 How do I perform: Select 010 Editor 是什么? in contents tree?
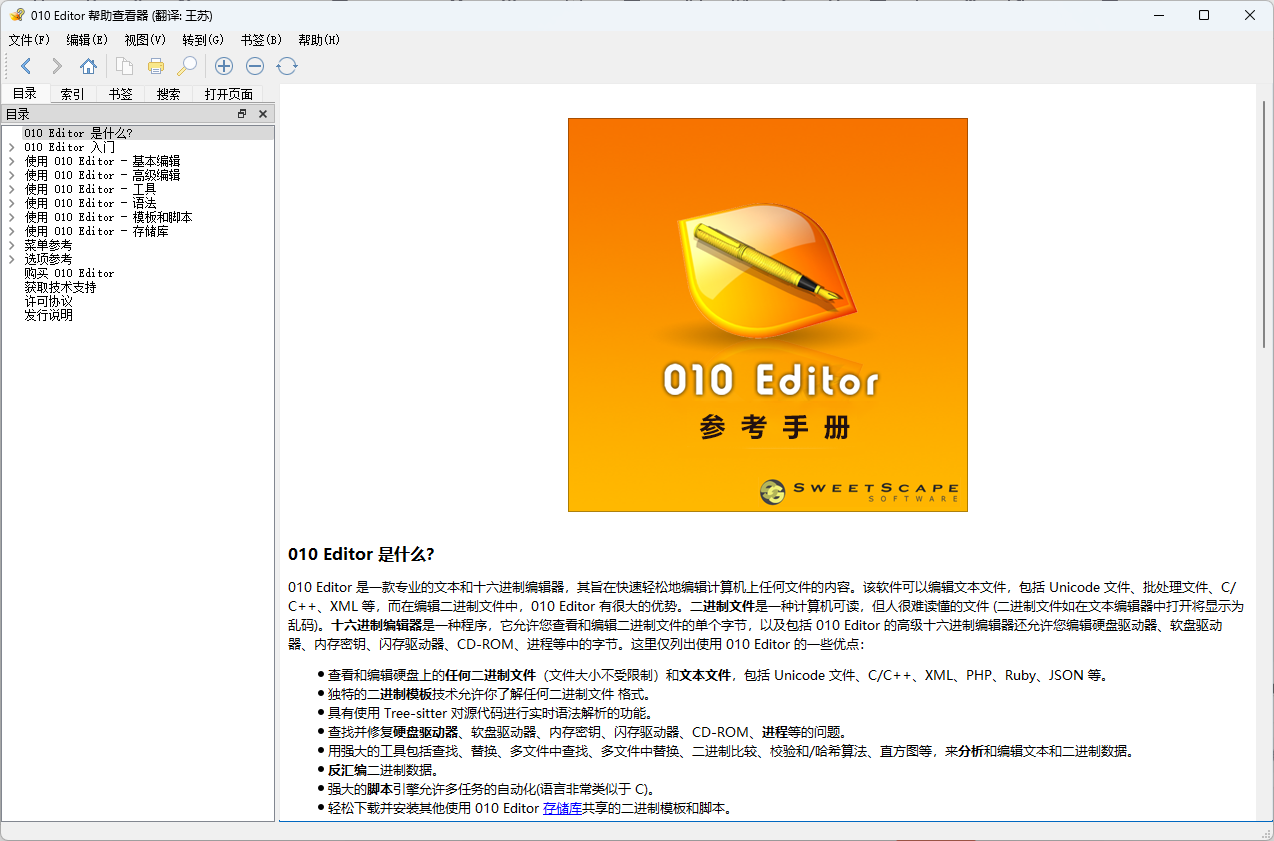click(79, 133)
